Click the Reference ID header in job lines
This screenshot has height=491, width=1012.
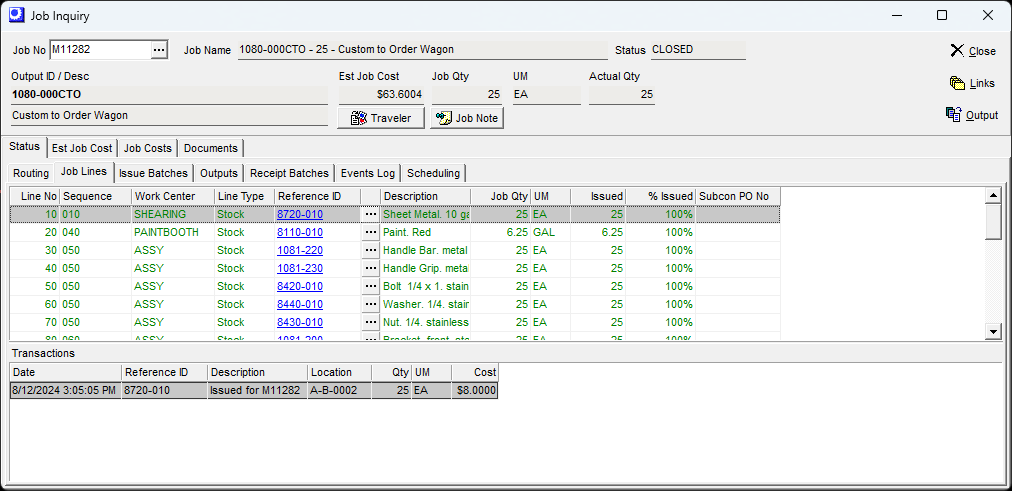click(x=318, y=196)
